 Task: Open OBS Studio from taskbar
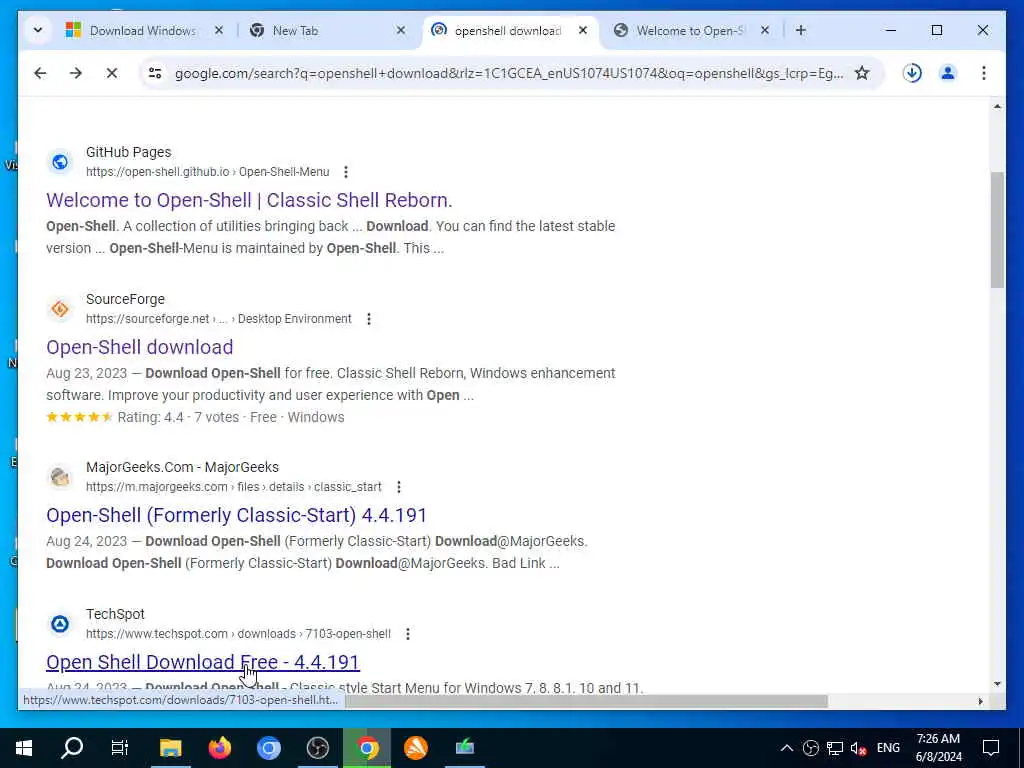click(x=317, y=748)
